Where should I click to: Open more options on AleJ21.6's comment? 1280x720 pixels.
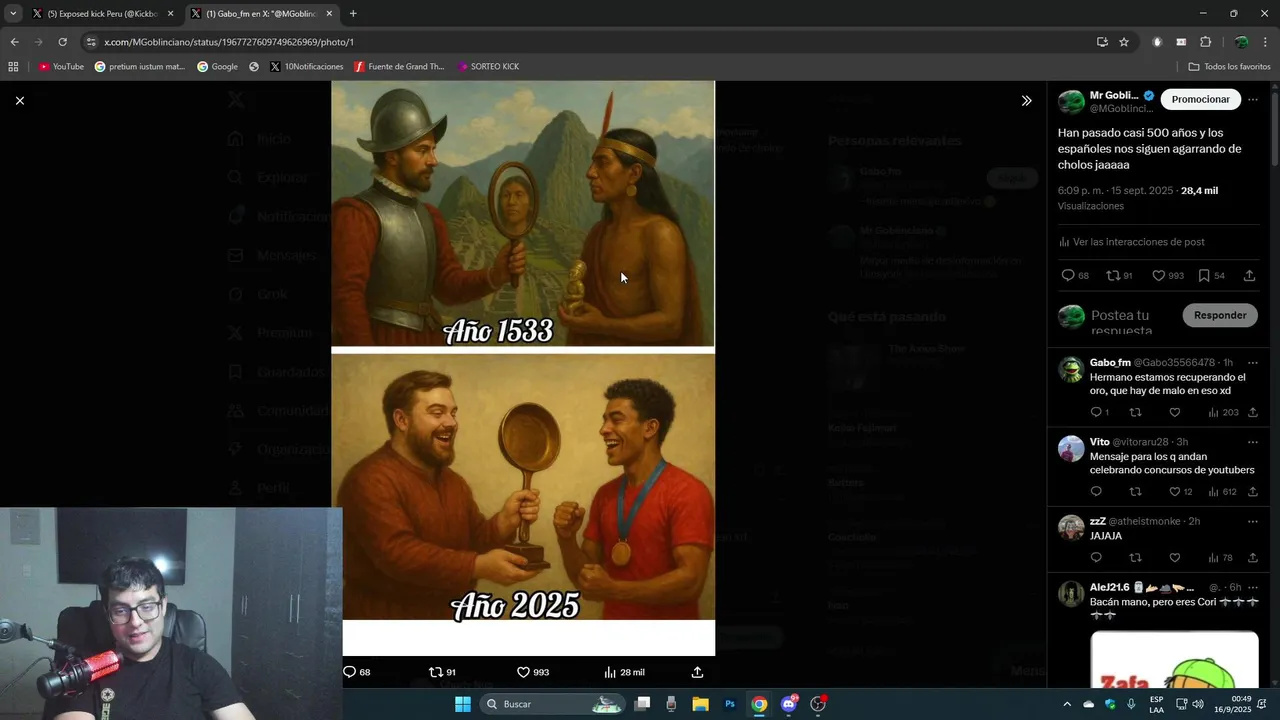(1253, 587)
